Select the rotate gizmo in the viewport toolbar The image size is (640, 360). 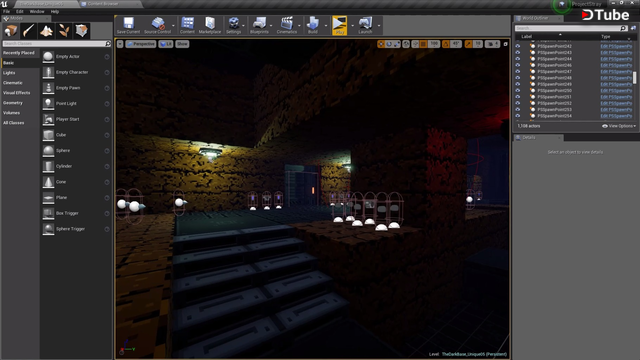(x=389, y=44)
